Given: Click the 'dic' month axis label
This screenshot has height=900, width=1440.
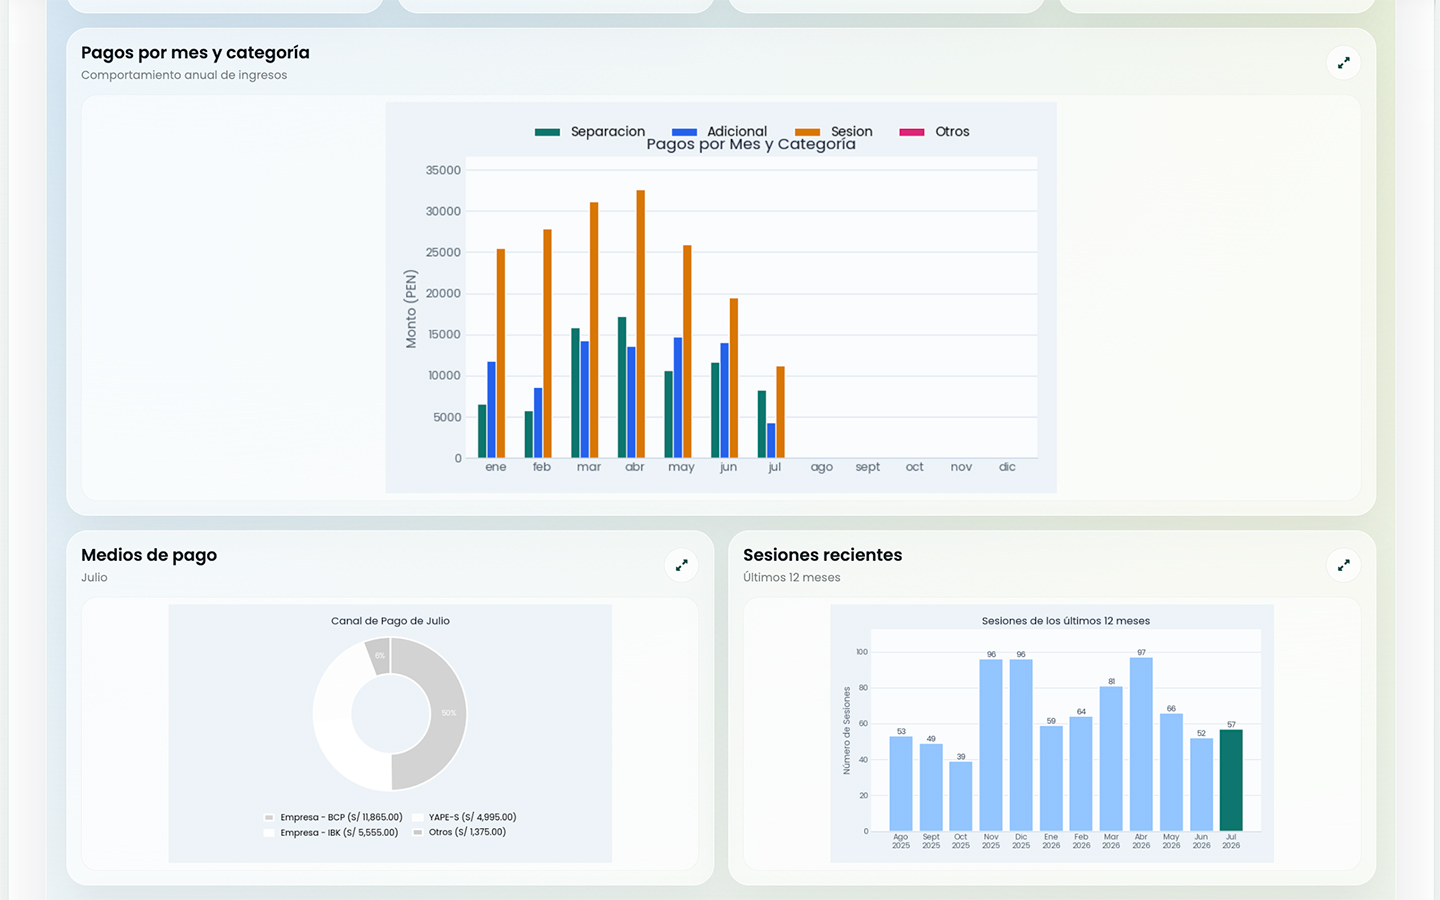Looking at the screenshot, I should tap(1007, 467).
